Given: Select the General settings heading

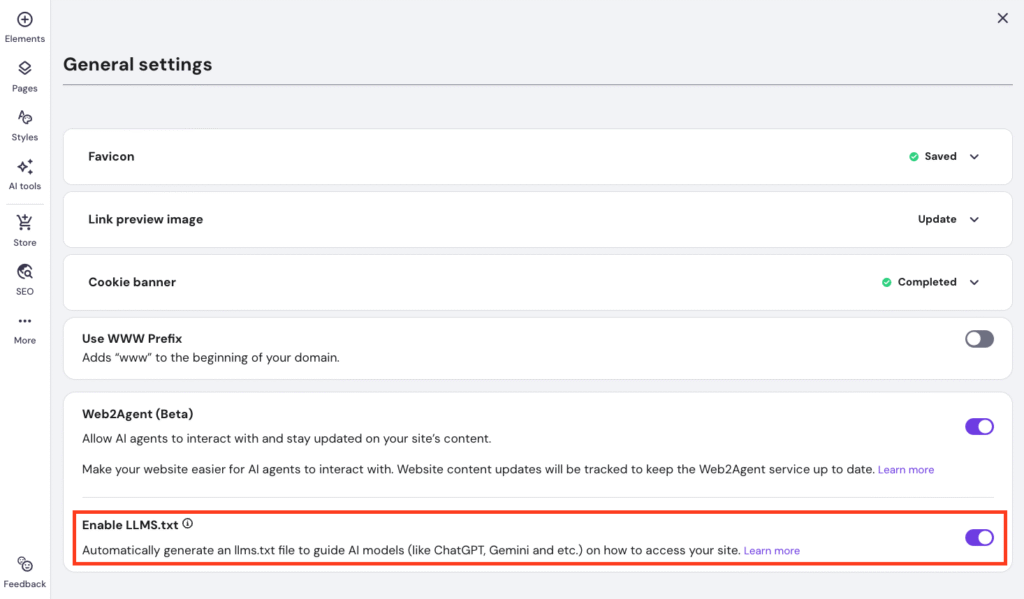Looking at the screenshot, I should point(137,64).
